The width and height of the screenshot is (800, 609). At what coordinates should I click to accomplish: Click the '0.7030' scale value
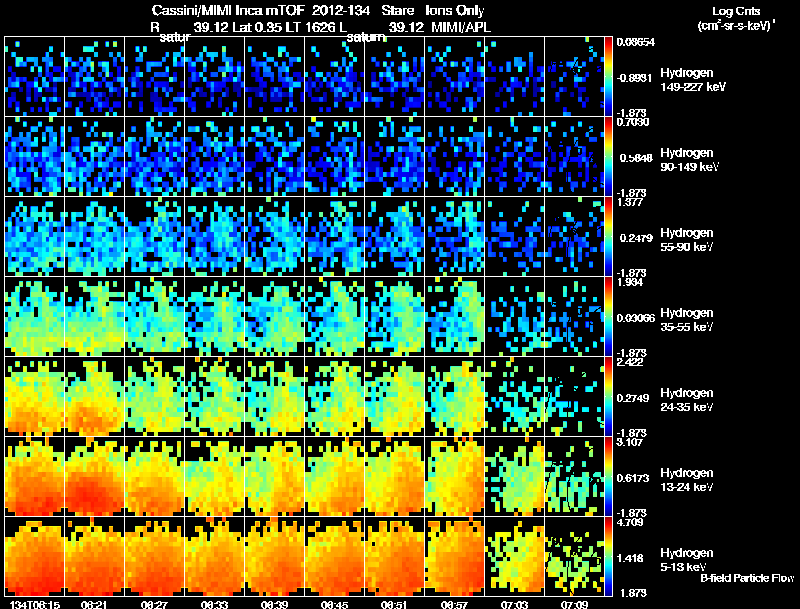632,122
